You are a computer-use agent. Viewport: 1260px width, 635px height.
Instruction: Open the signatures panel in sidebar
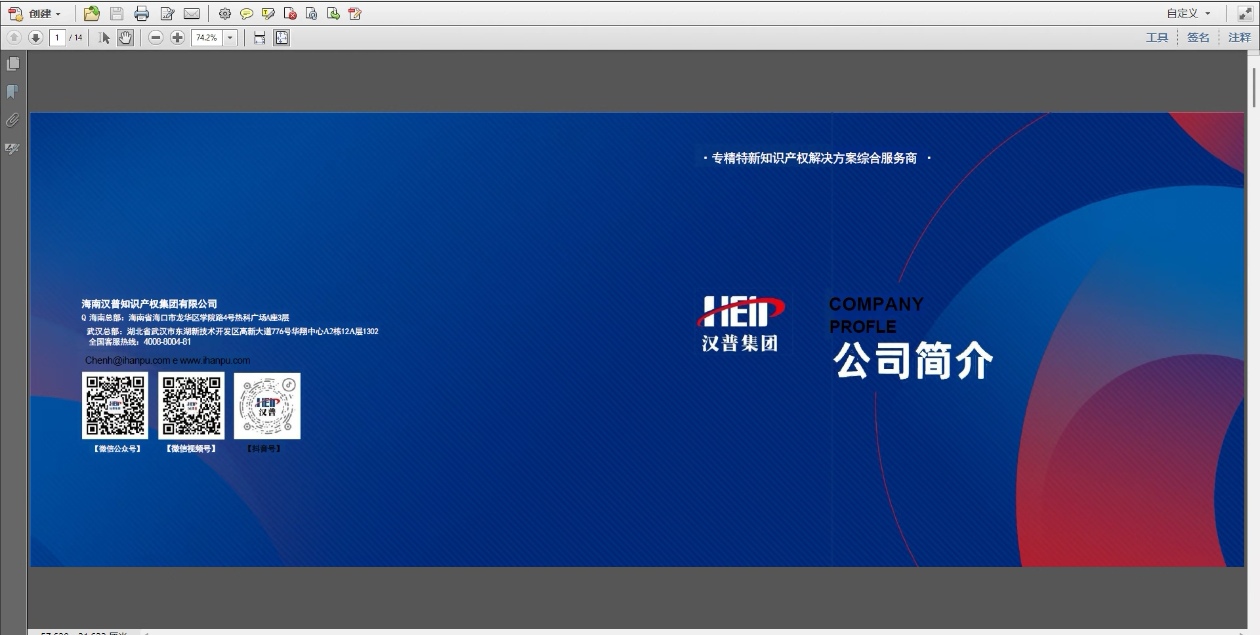(x=13, y=149)
